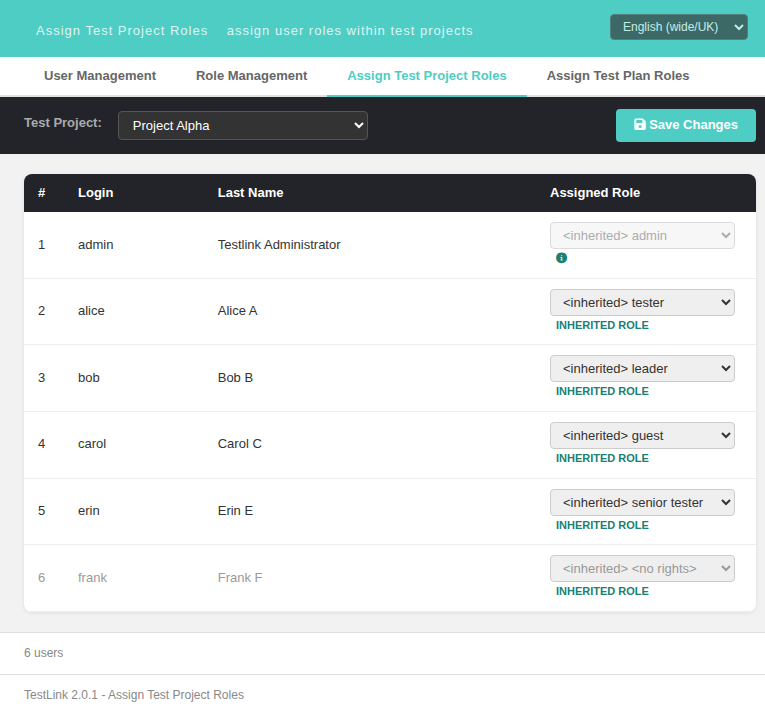Click the 'Alice A' last name cell

[237, 311]
